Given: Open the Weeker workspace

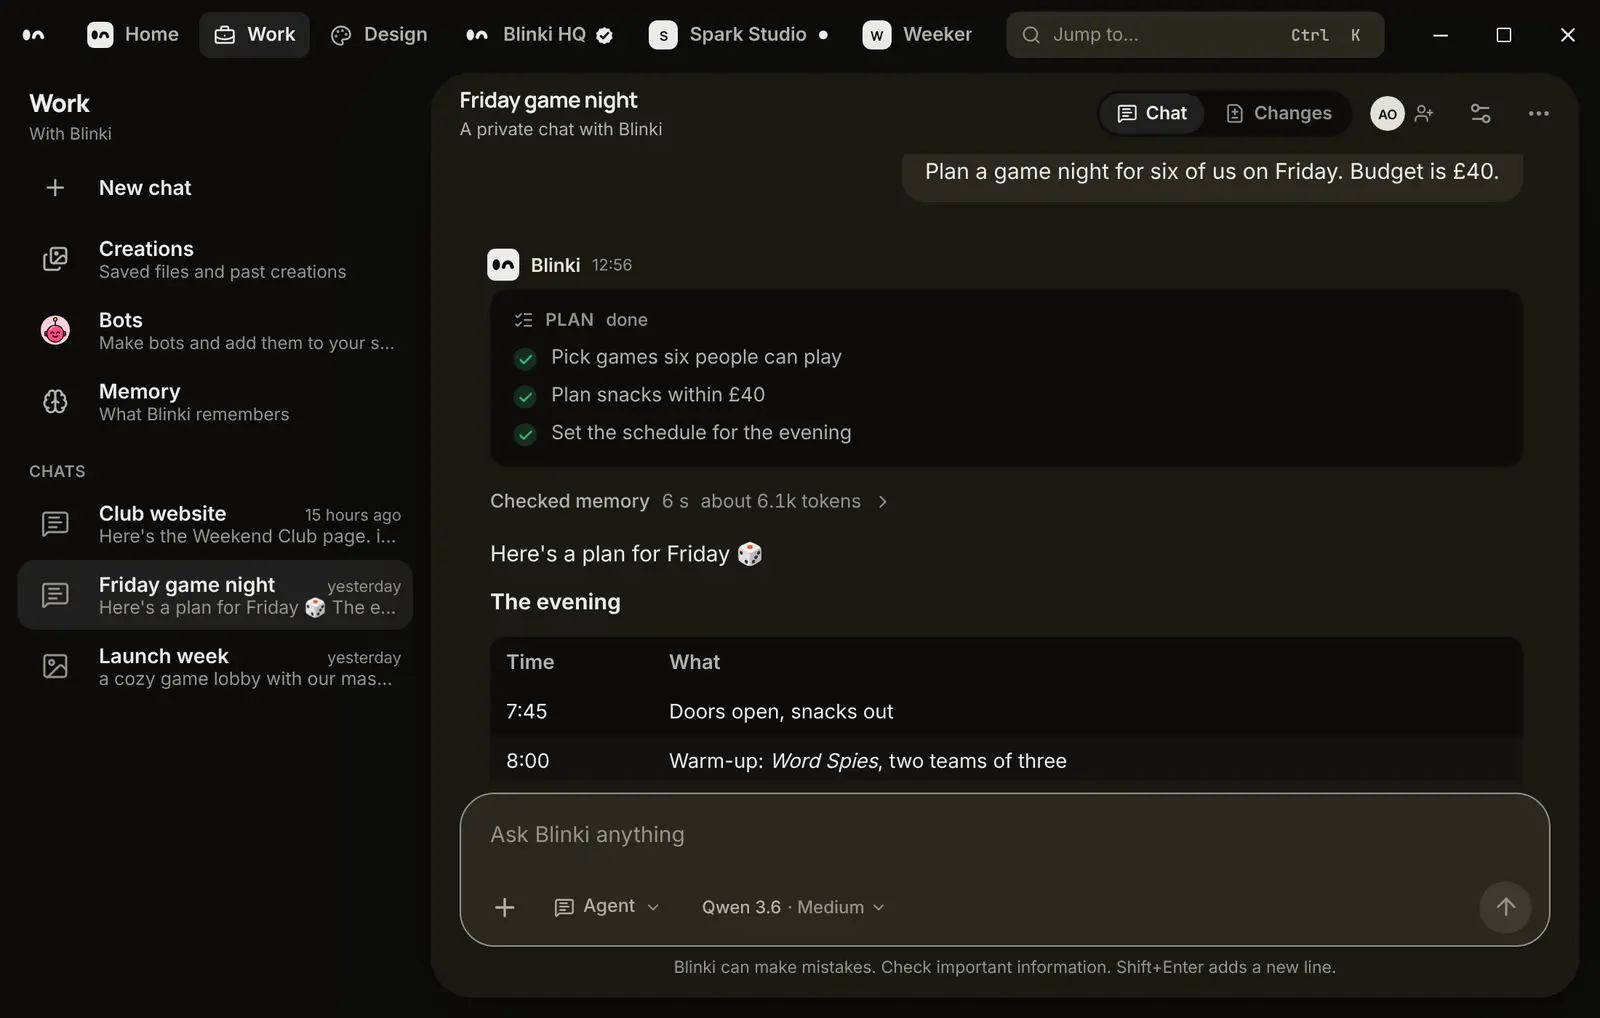Looking at the screenshot, I should click(917, 35).
